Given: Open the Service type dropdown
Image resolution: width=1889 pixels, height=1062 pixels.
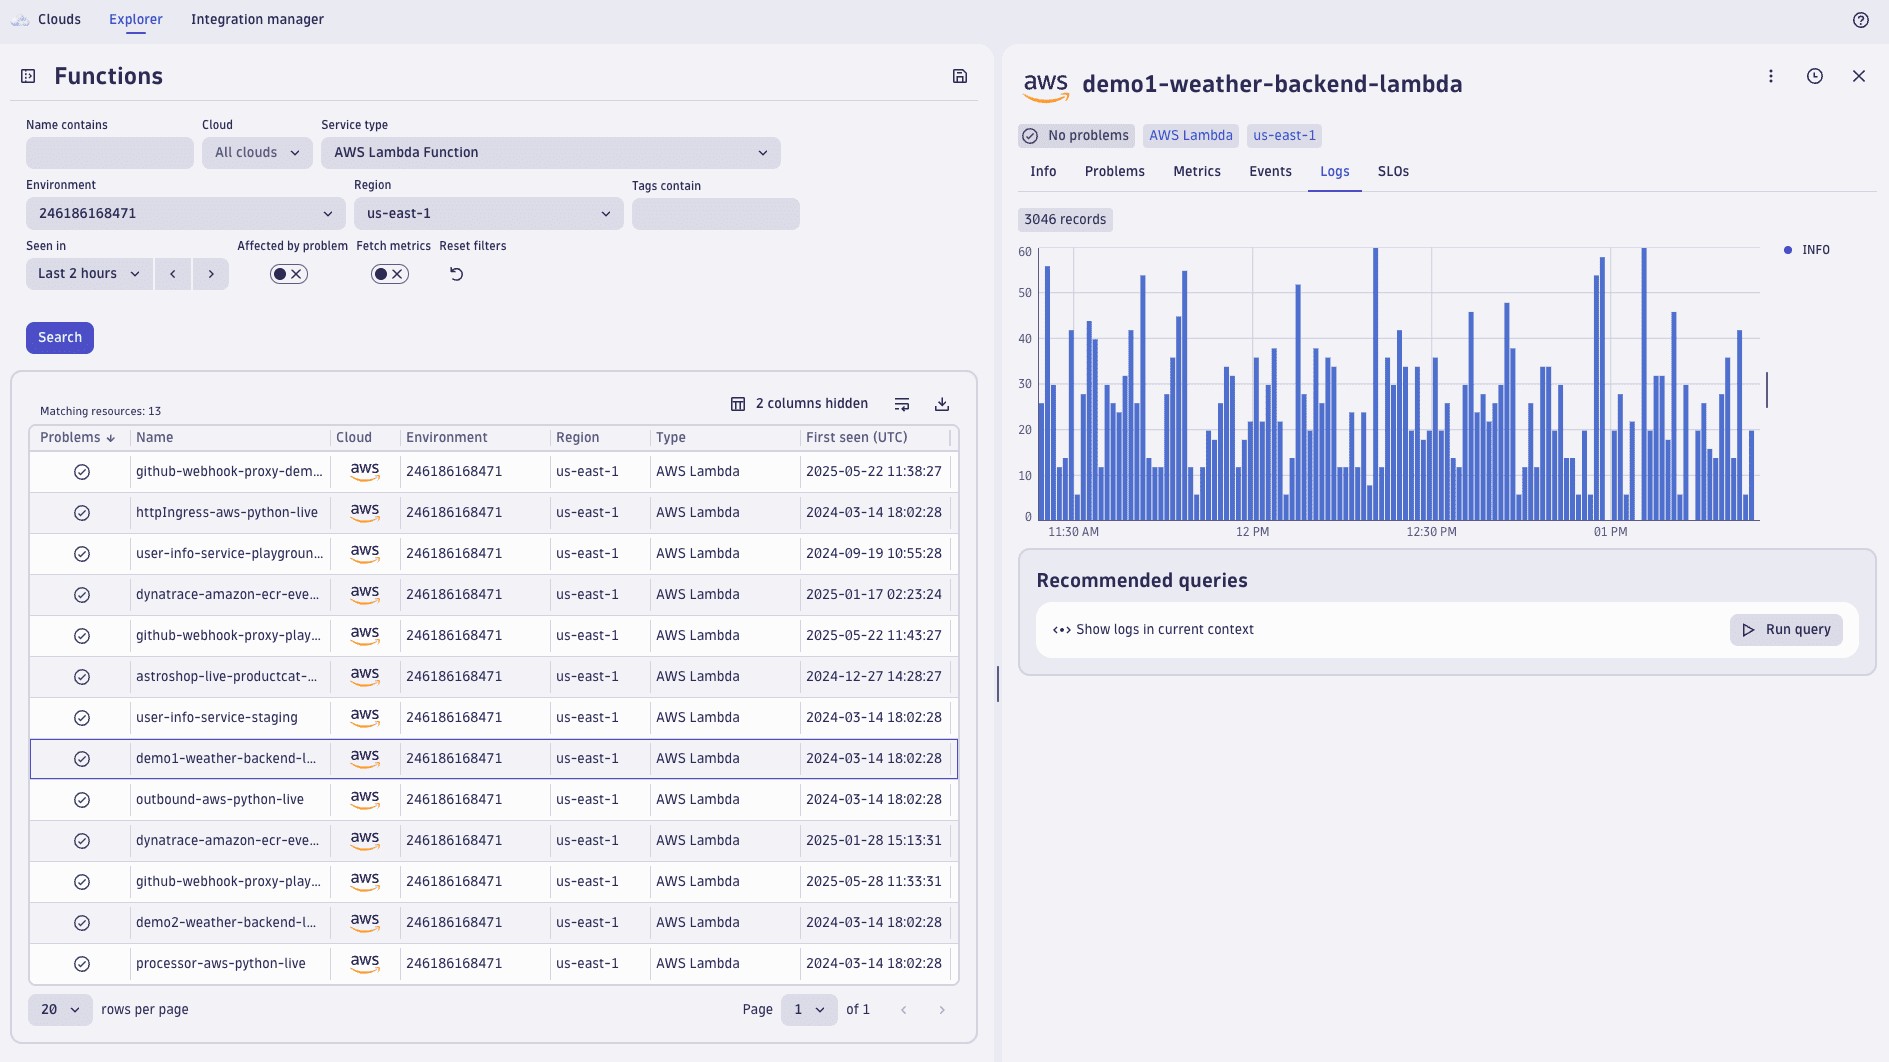Looking at the screenshot, I should [x=550, y=153].
